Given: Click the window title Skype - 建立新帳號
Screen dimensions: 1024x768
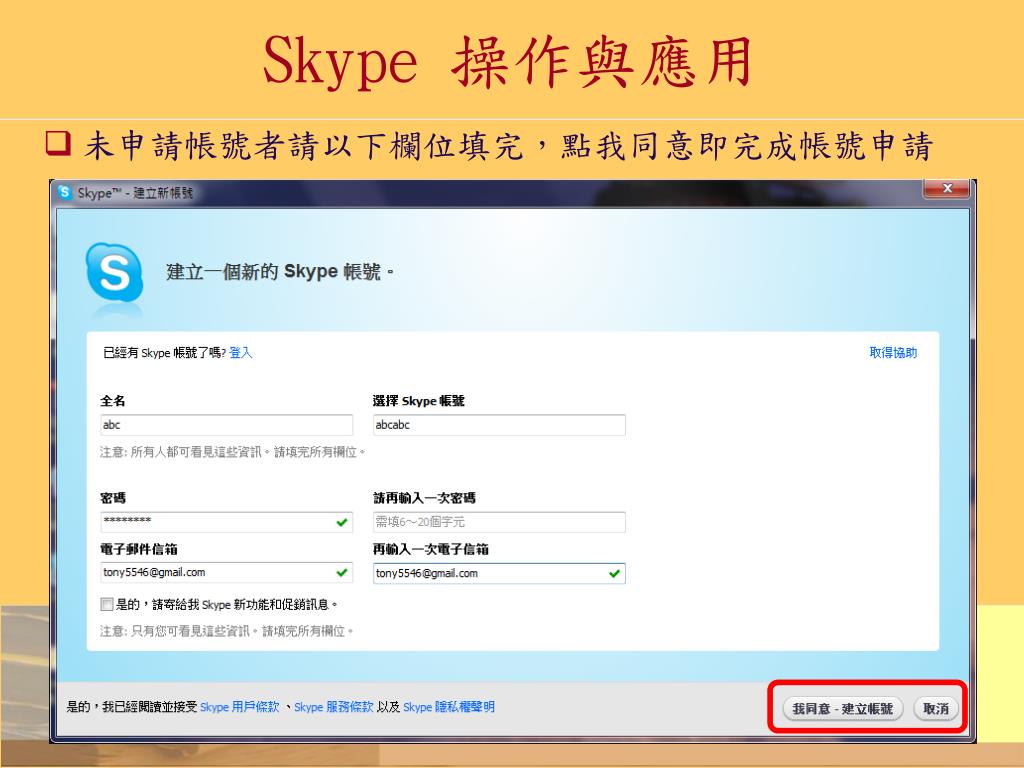Looking at the screenshot, I should pos(135,193).
